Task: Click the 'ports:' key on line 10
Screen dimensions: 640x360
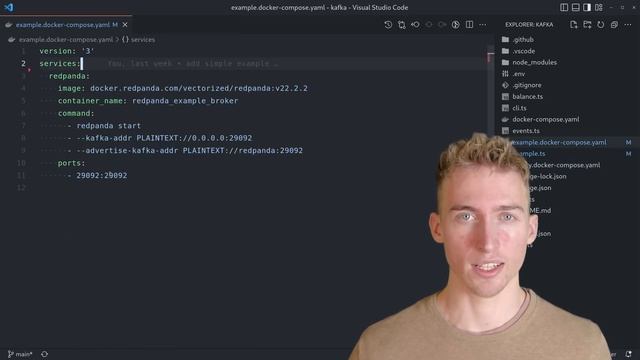Action: click(x=71, y=163)
